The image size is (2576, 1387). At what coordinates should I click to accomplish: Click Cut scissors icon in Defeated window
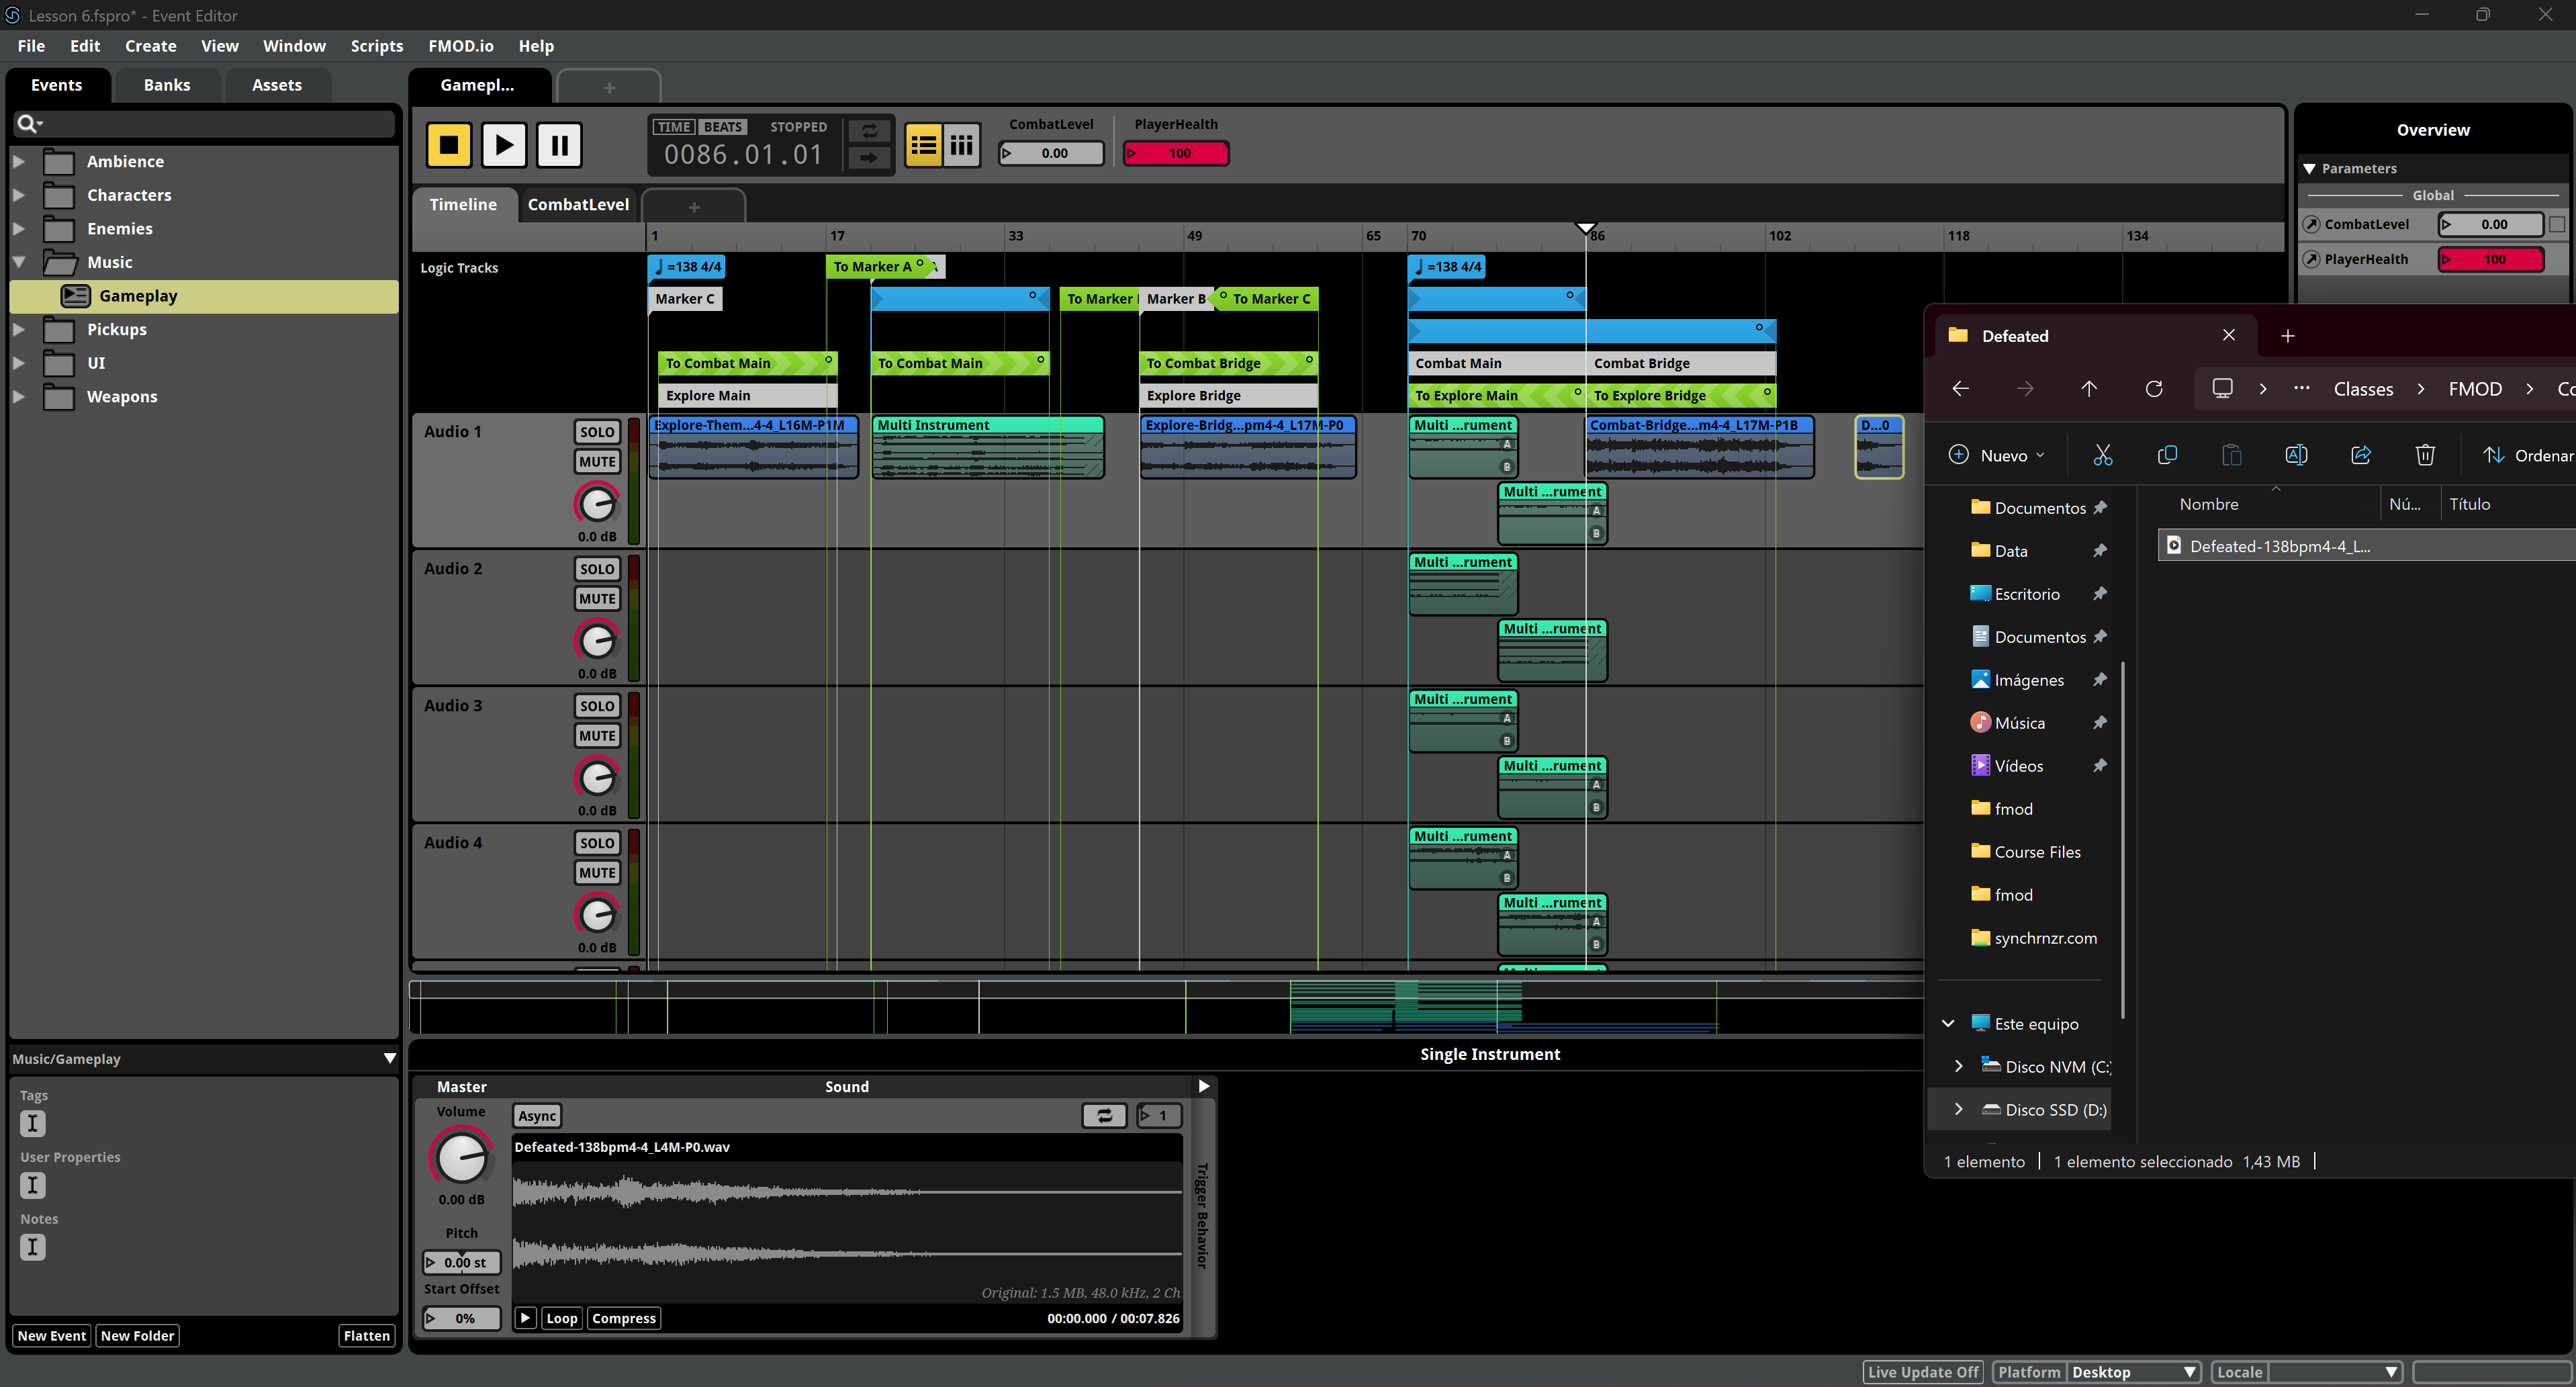tap(2103, 456)
